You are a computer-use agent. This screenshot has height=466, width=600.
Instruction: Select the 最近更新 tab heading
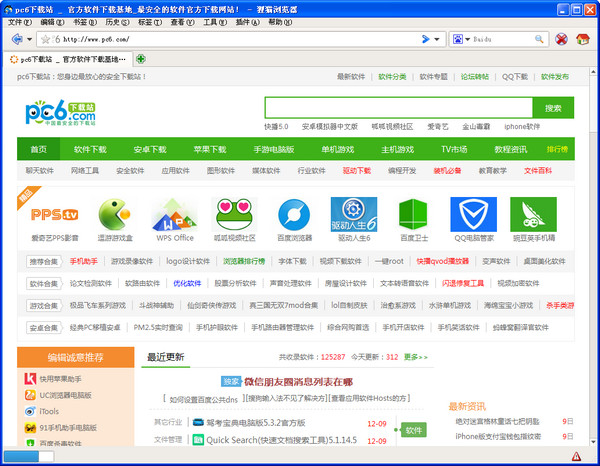[x=166, y=357]
